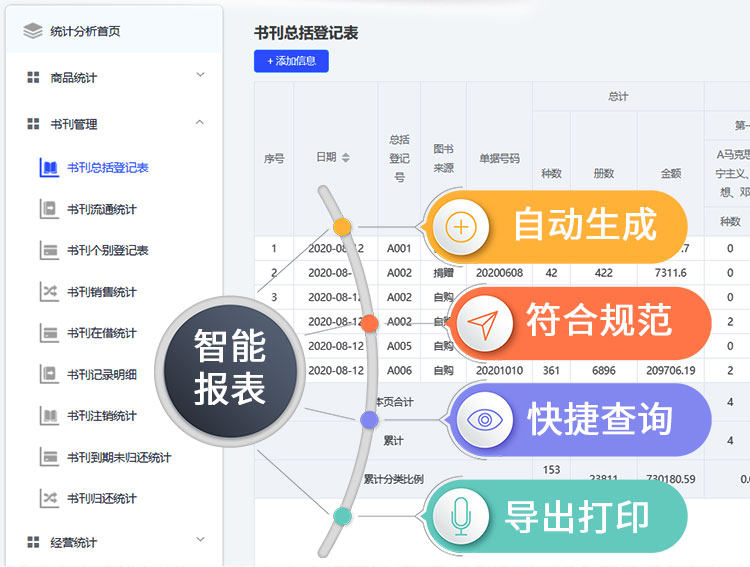Click the 累计 summary row label
This screenshot has width=750, height=567.
tap(393, 441)
